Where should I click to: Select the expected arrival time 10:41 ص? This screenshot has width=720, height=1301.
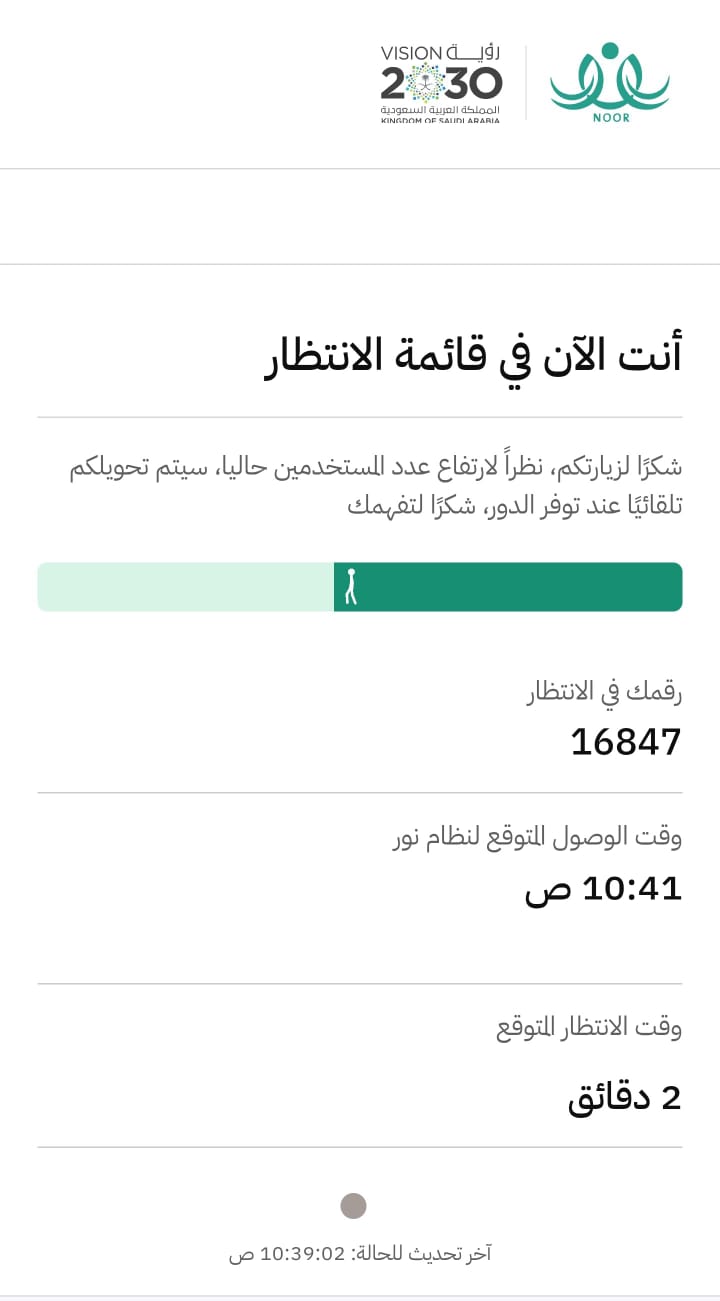(603, 888)
